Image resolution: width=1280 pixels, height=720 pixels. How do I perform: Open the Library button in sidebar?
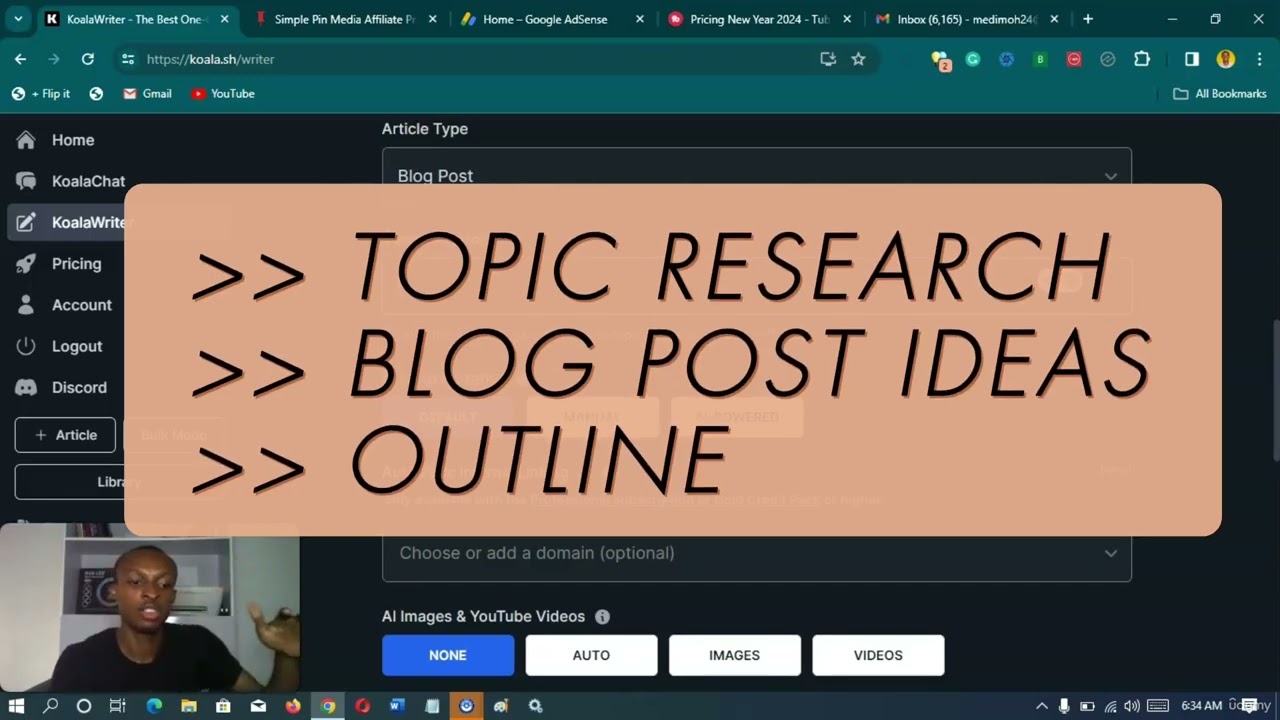118,482
